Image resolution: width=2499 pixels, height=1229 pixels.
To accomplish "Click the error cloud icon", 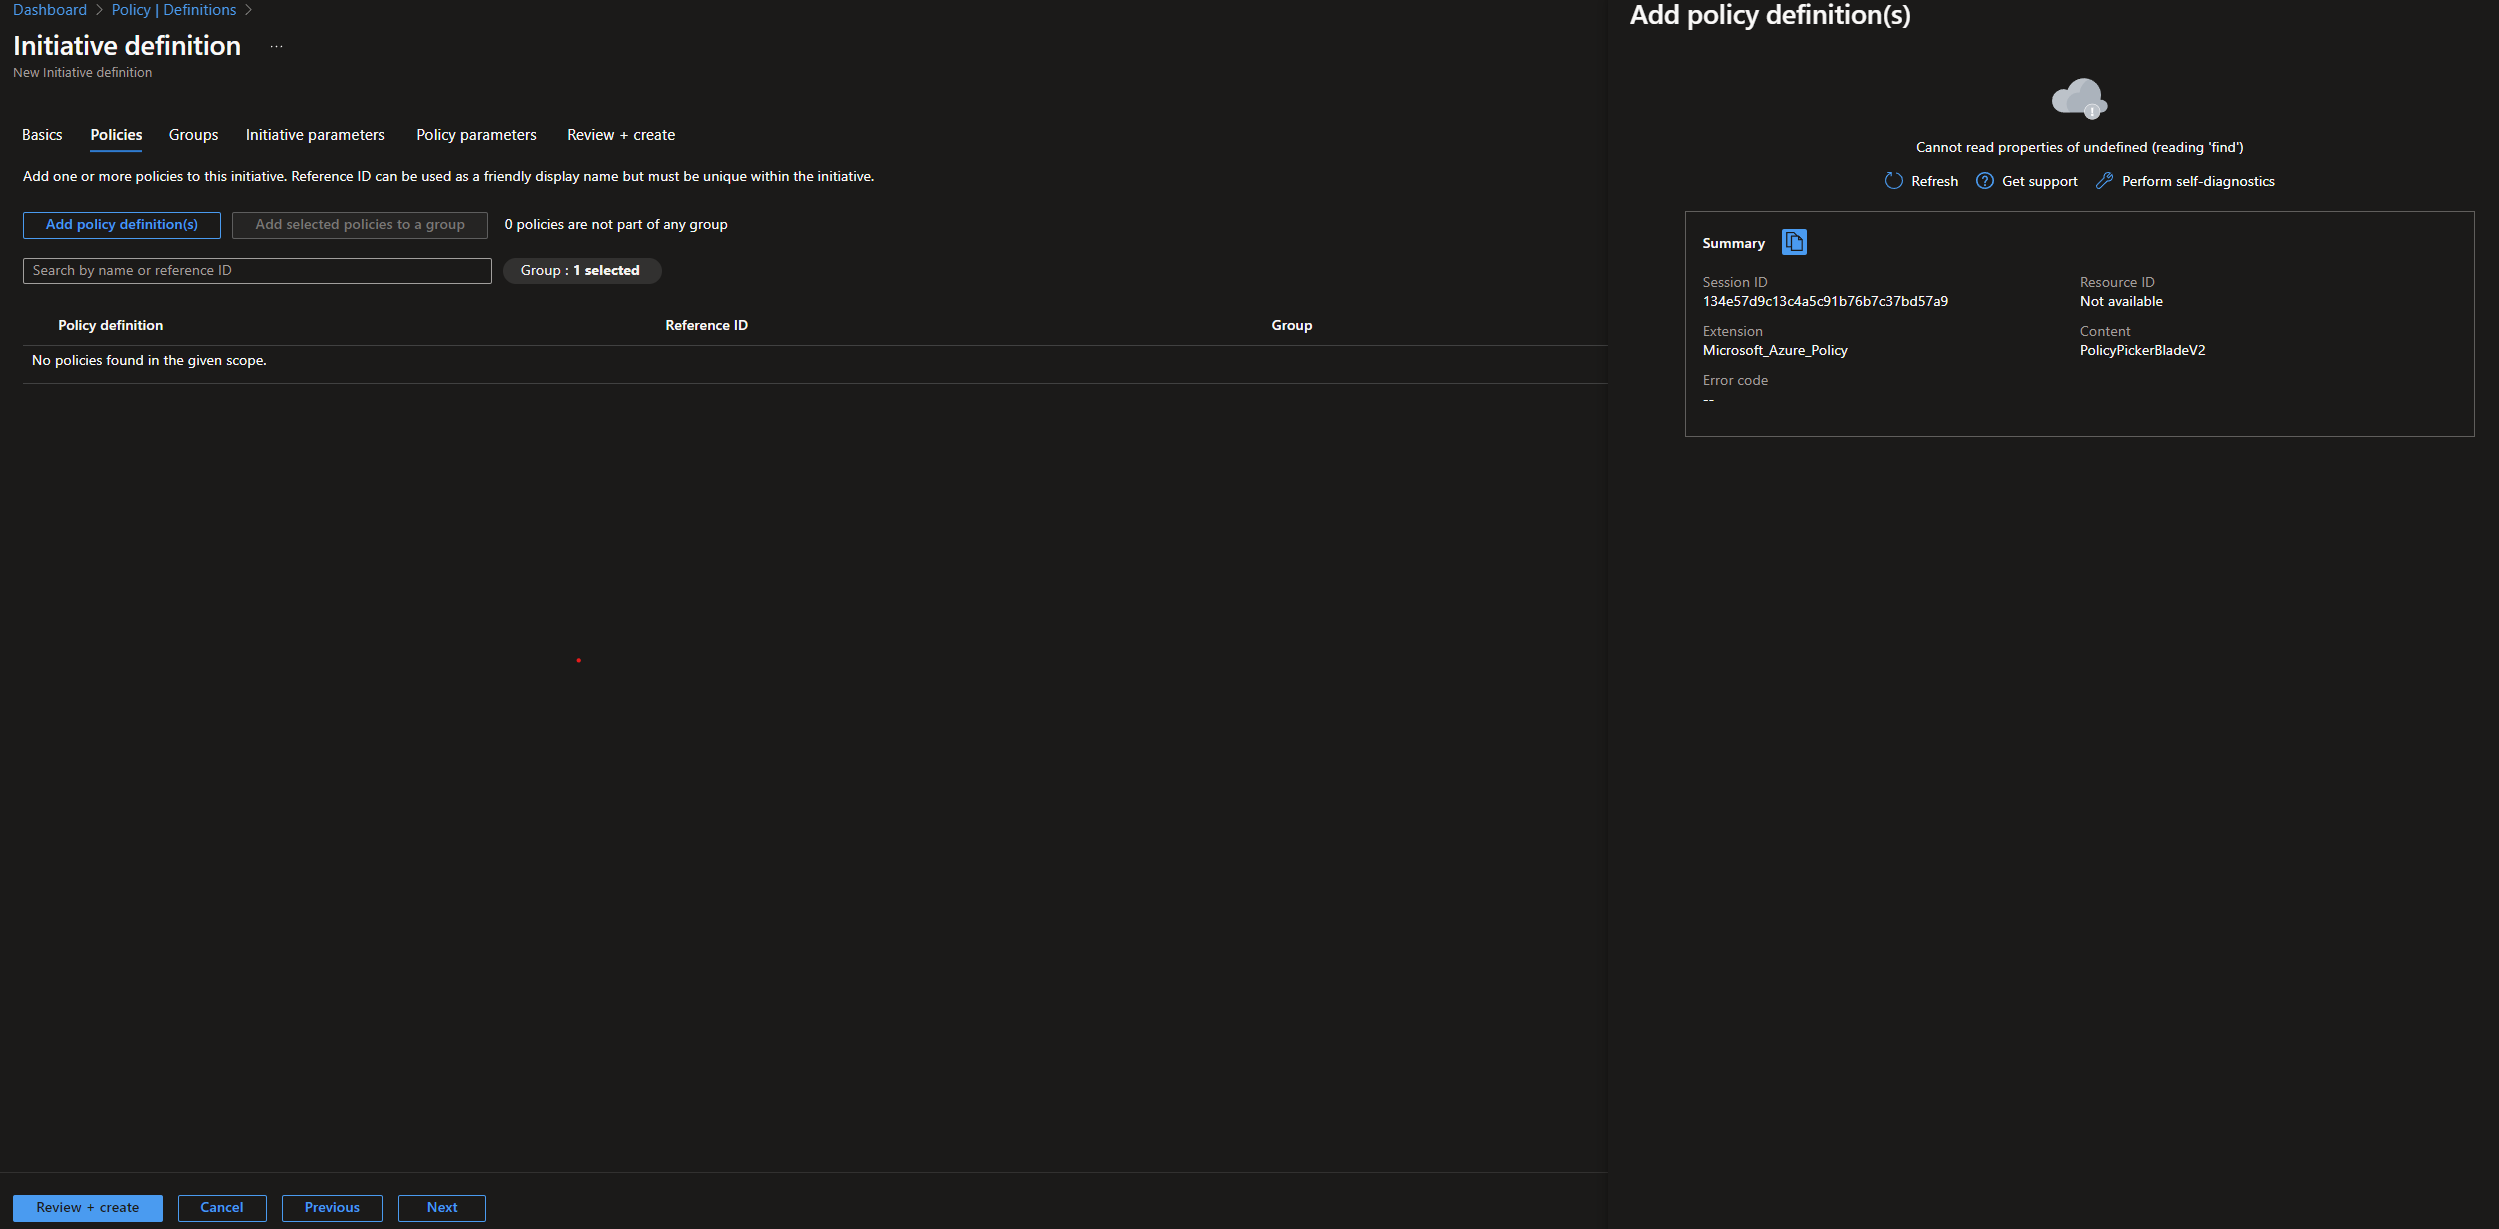I will [2079, 98].
